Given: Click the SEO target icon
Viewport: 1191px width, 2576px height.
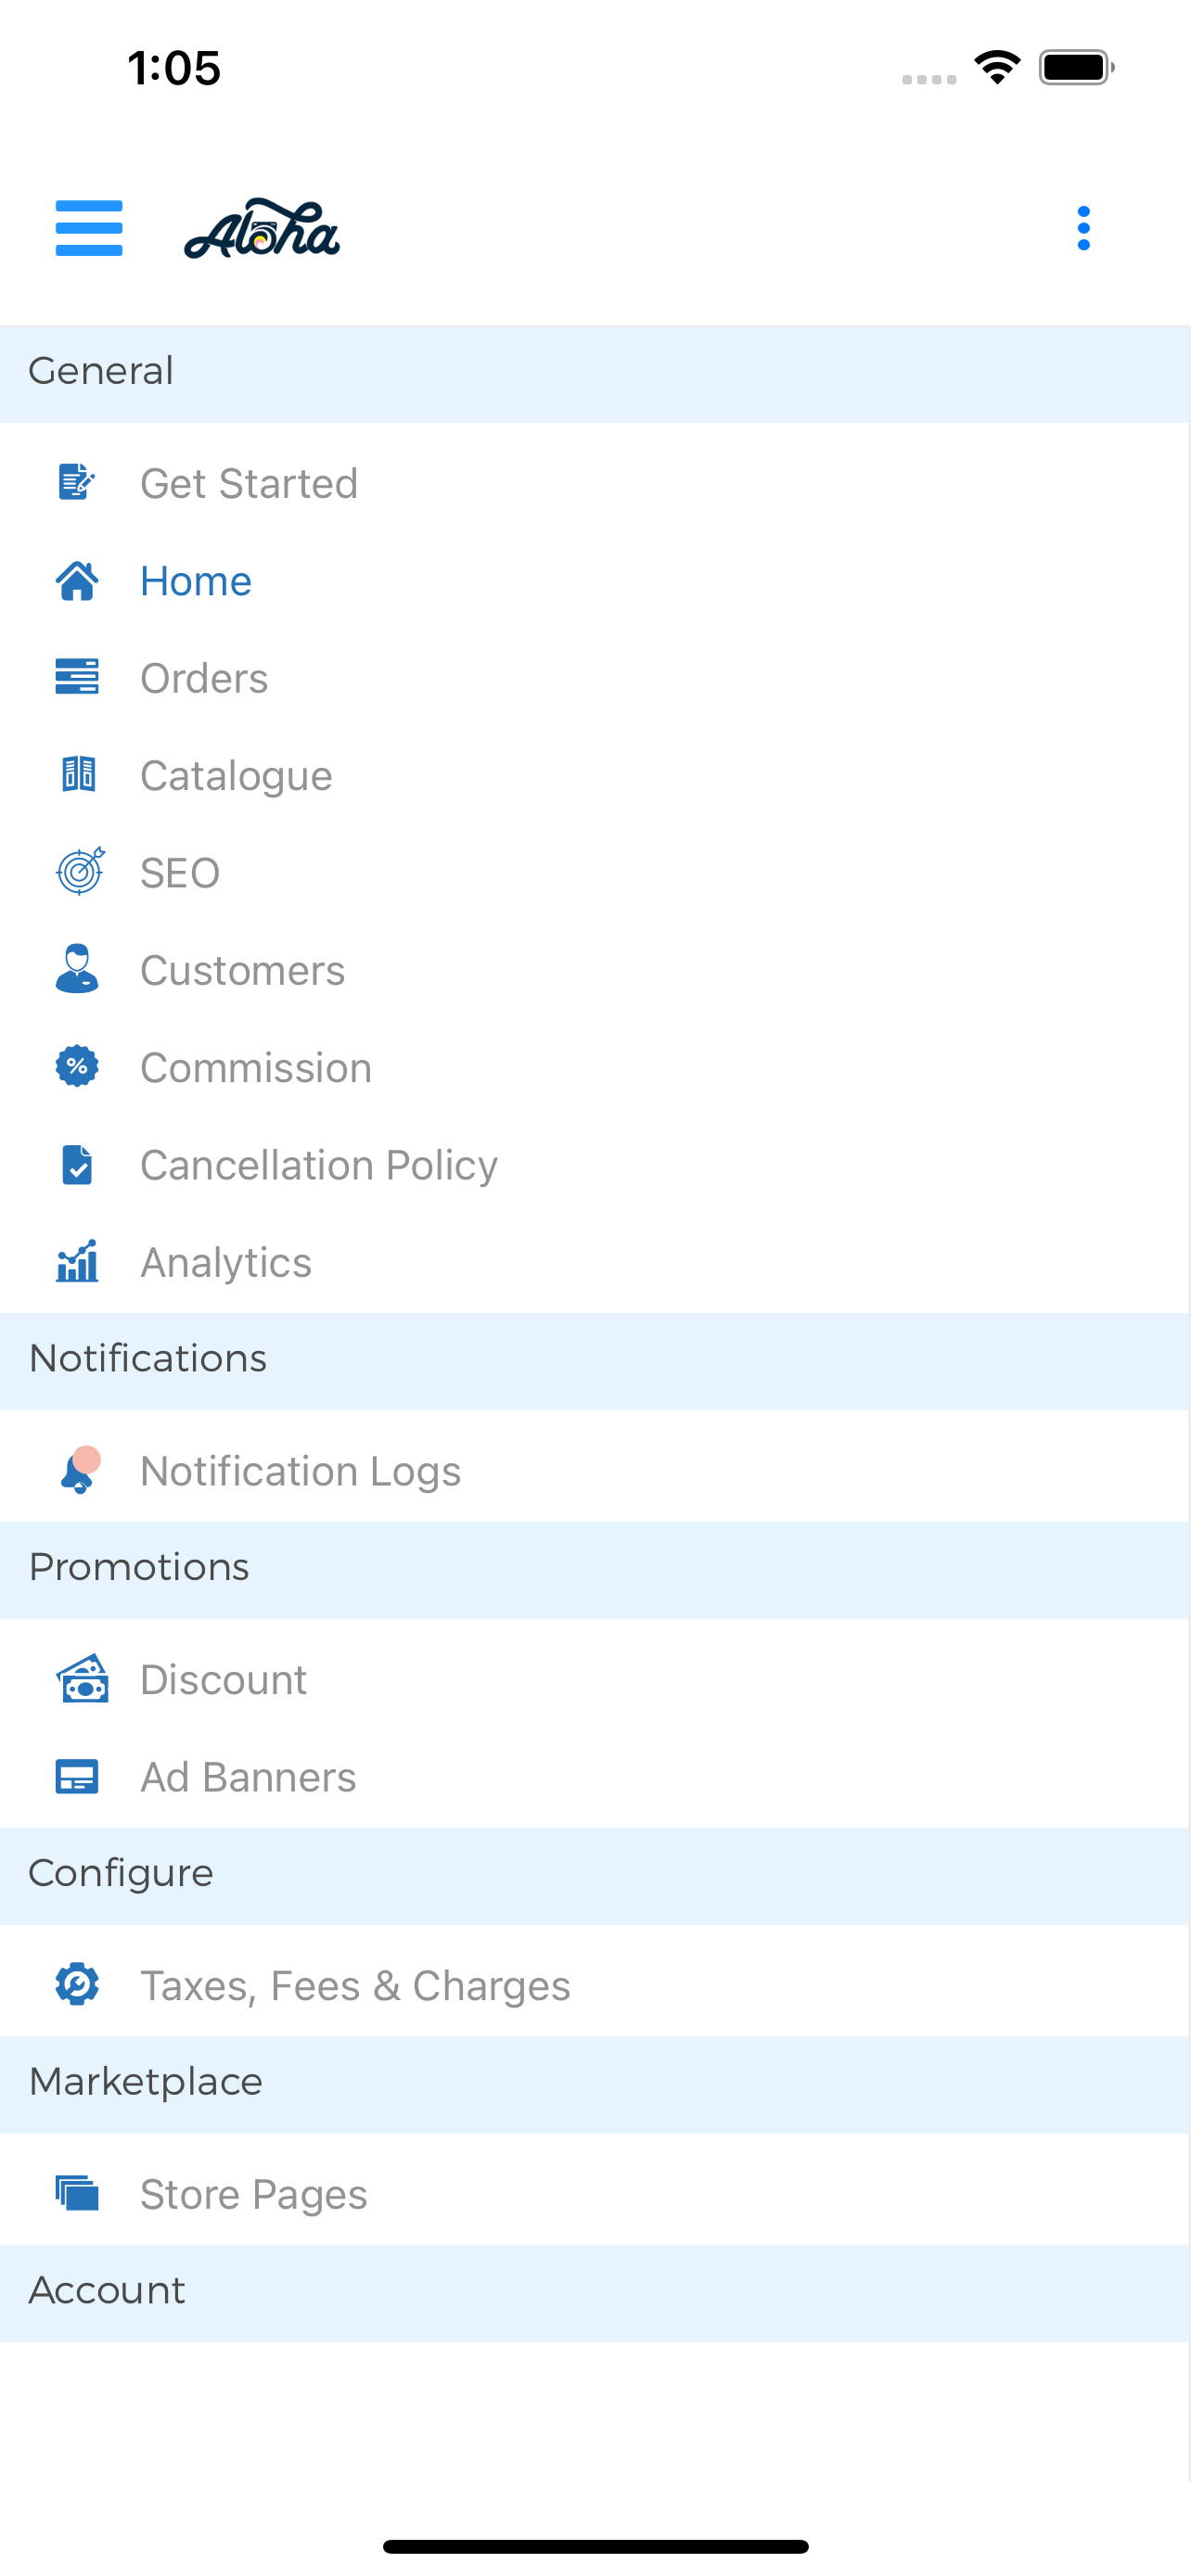Looking at the screenshot, I should (80, 871).
